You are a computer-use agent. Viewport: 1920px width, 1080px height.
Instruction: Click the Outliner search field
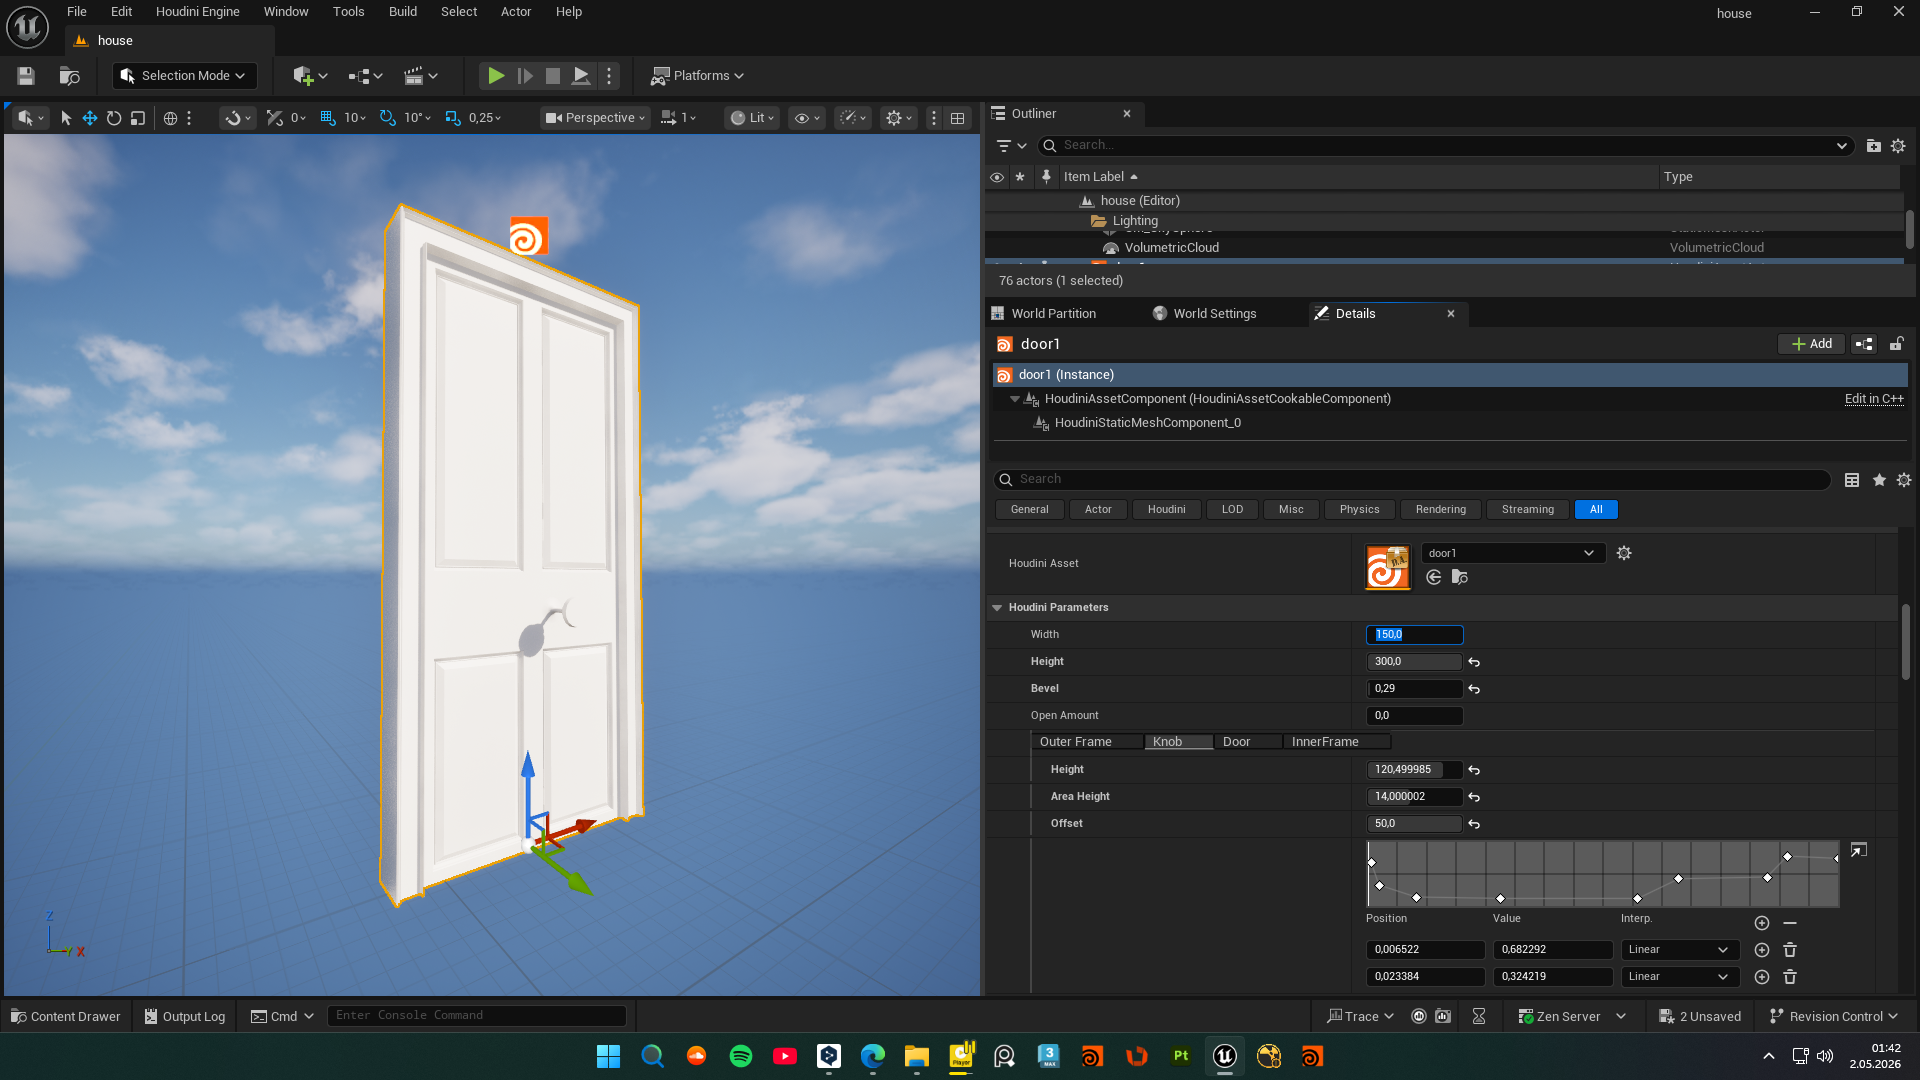(x=1445, y=146)
